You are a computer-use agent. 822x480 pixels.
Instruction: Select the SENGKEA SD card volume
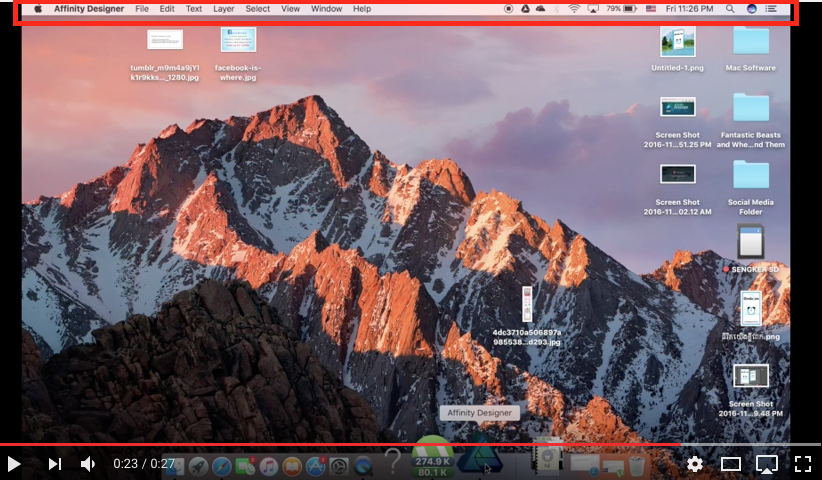(x=751, y=249)
